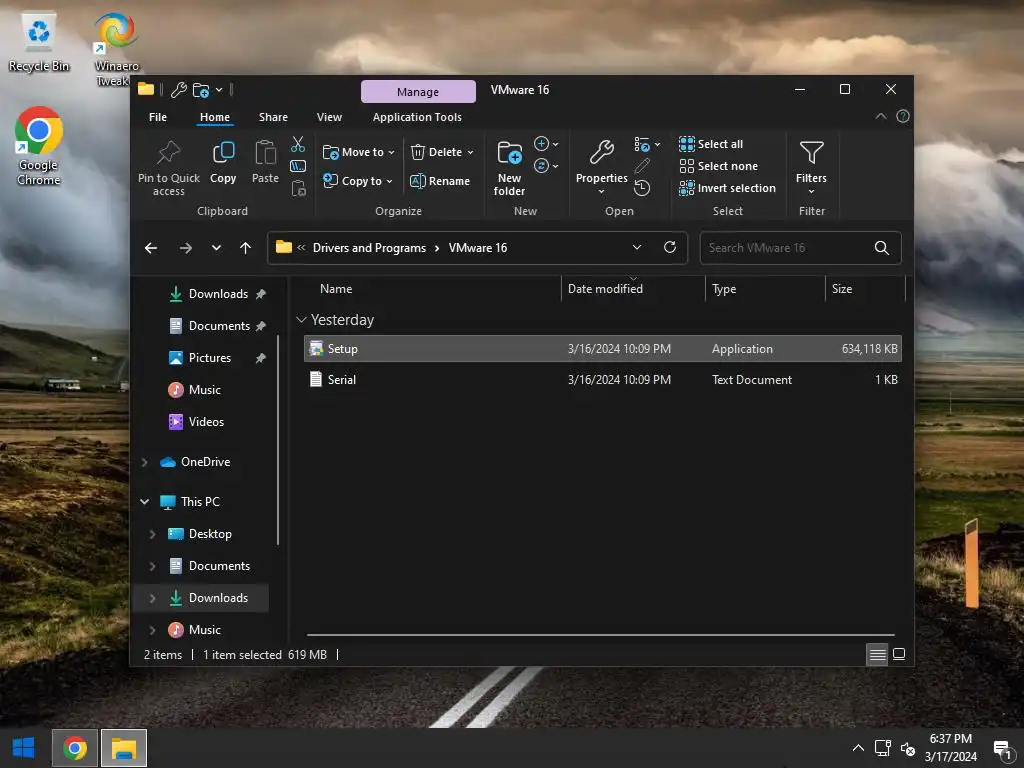Image resolution: width=1024 pixels, height=768 pixels.
Task: Collapse the Yesterday group
Action: point(301,319)
